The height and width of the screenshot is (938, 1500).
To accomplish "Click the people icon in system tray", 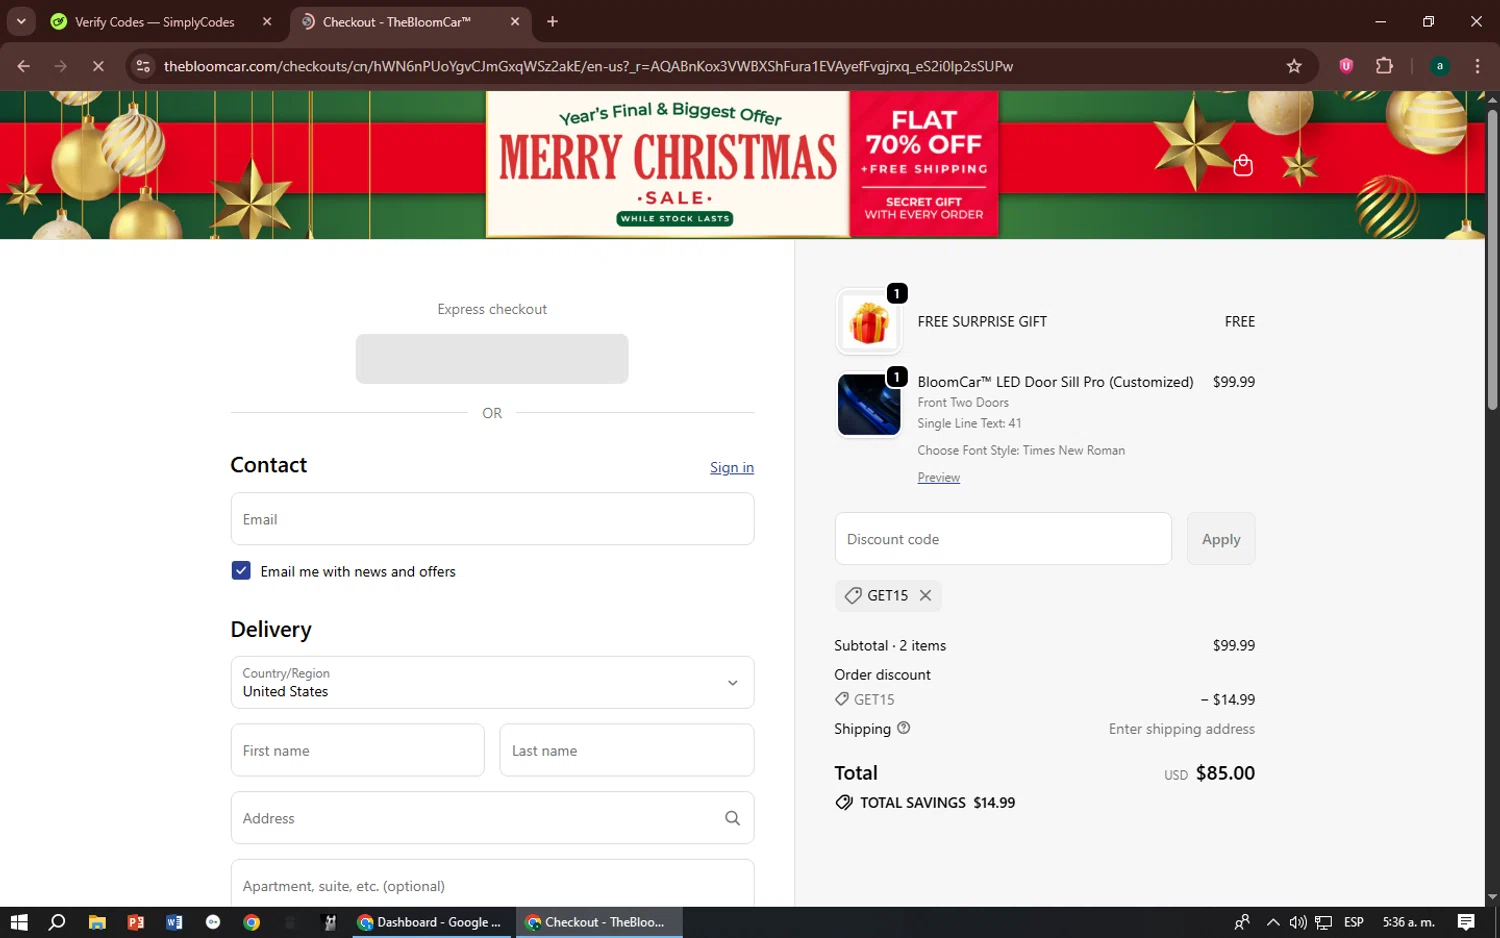I will click(x=1242, y=922).
